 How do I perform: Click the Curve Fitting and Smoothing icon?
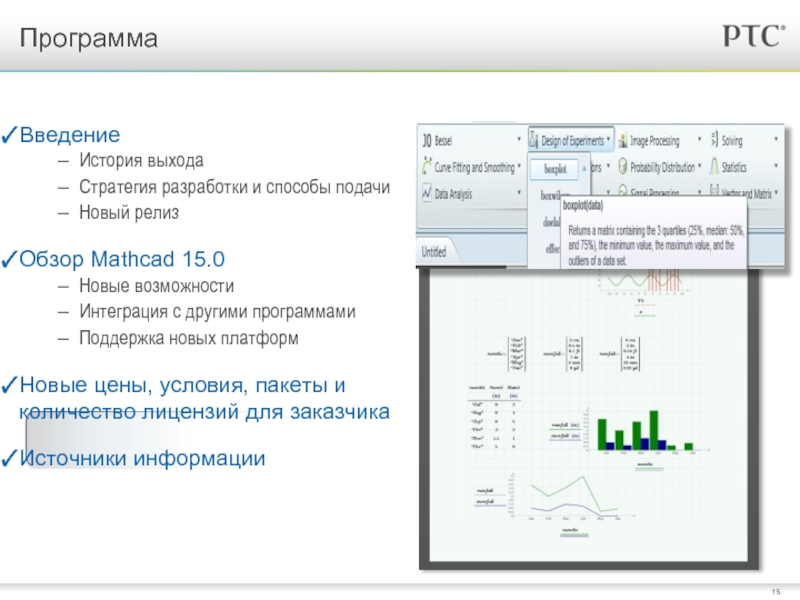click(427, 166)
